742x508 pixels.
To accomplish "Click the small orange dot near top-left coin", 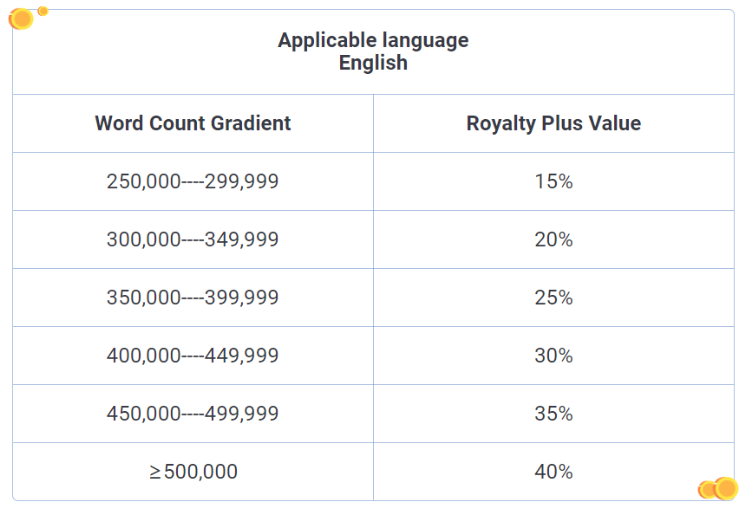I will [x=43, y=11].
